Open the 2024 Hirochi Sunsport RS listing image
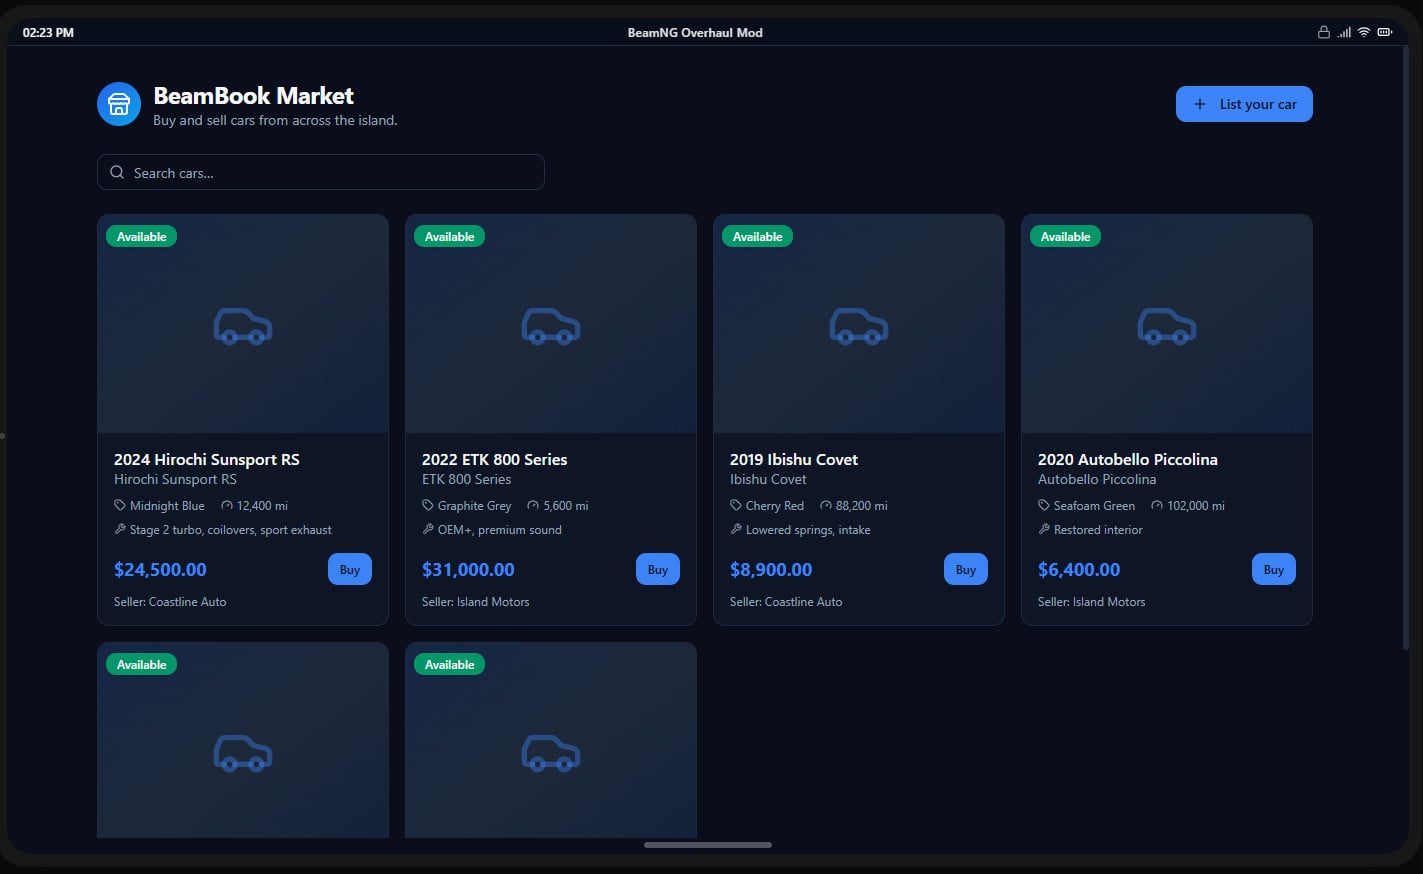 click(x=243, y=324)
